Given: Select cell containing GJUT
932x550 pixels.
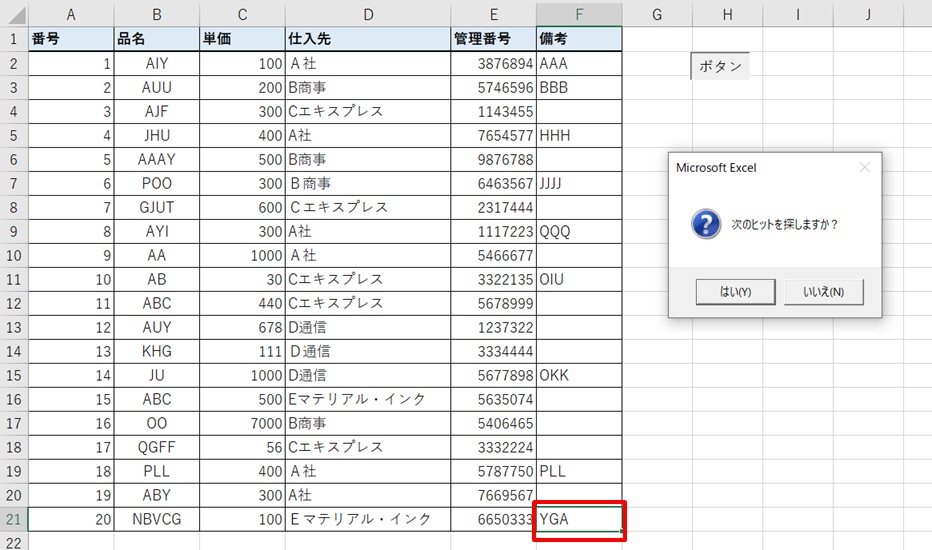Looking at the screenshot, I should point(156,208).
